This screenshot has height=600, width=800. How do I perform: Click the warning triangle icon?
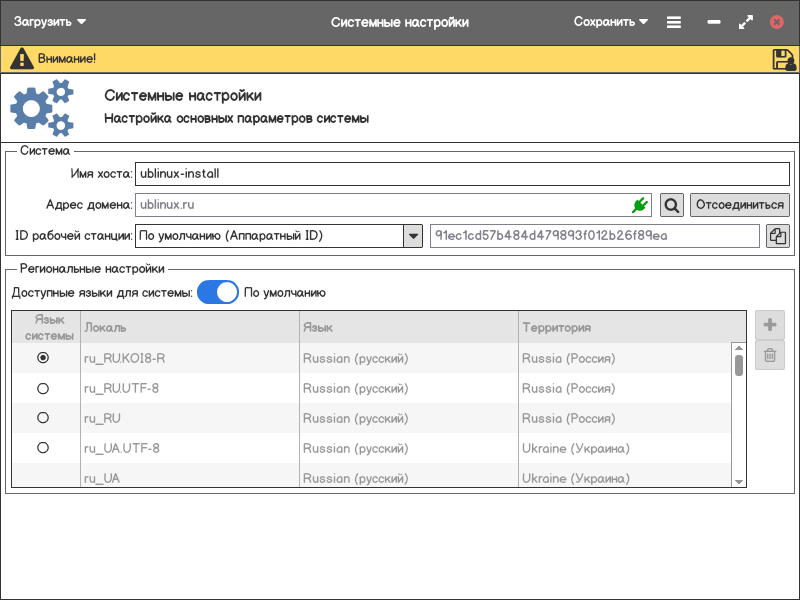click(x=21, y=59)
